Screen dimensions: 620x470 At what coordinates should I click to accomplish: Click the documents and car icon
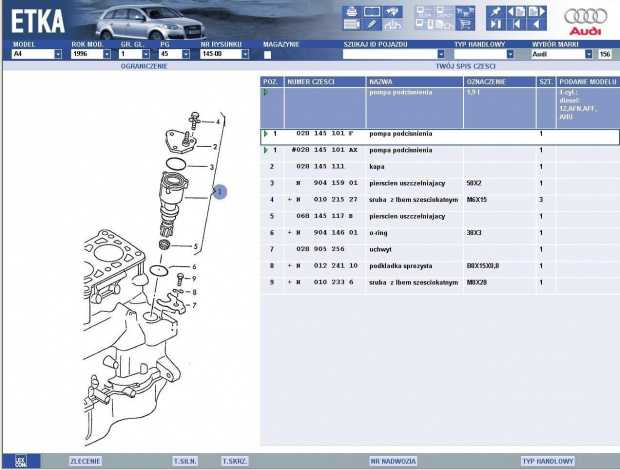445,25
